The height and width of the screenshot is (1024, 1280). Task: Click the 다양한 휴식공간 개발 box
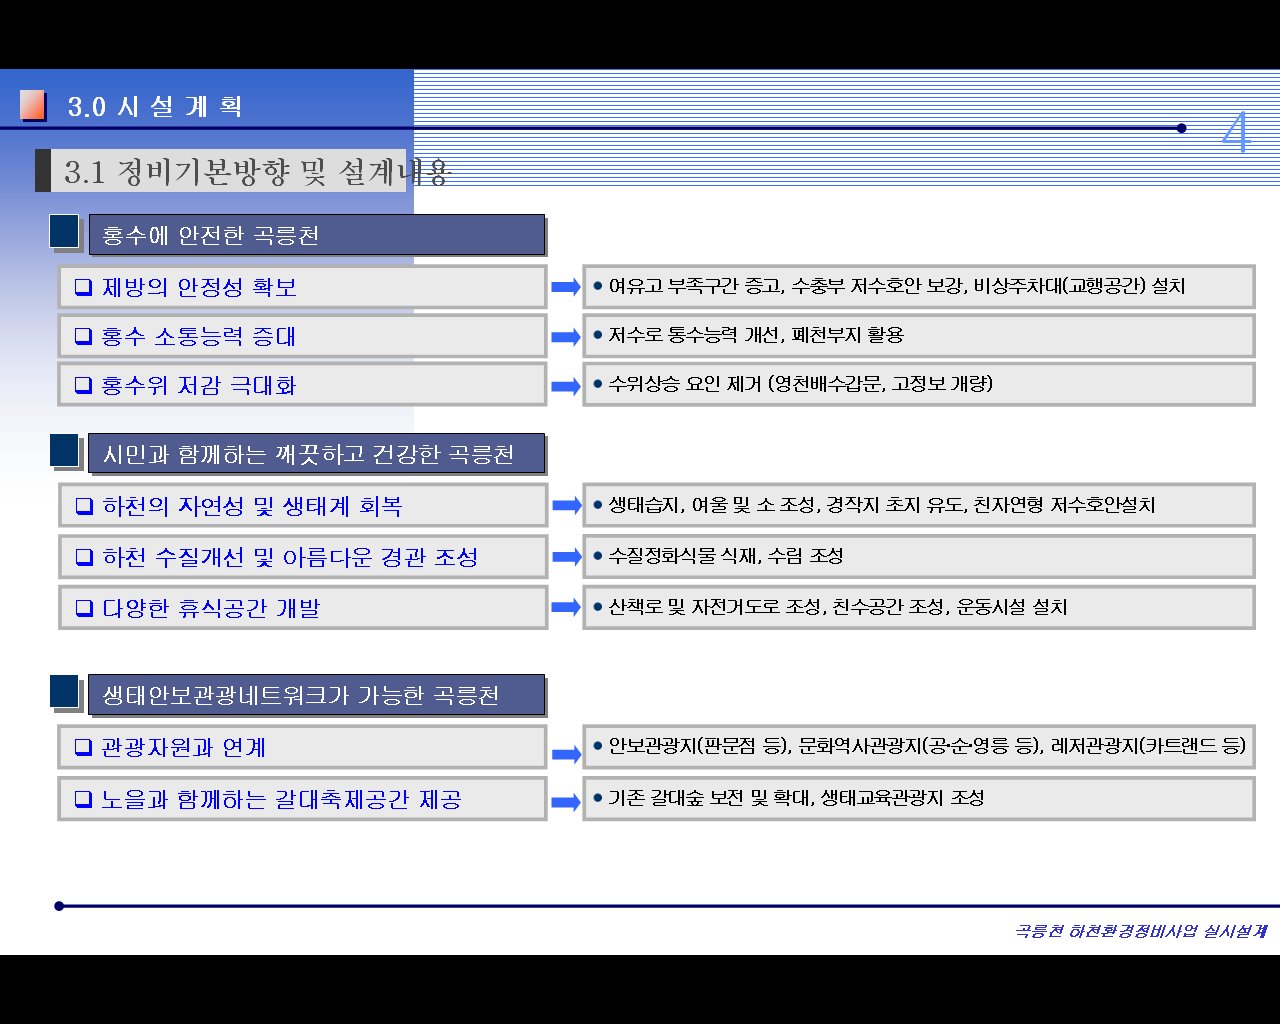click(303, 608)
